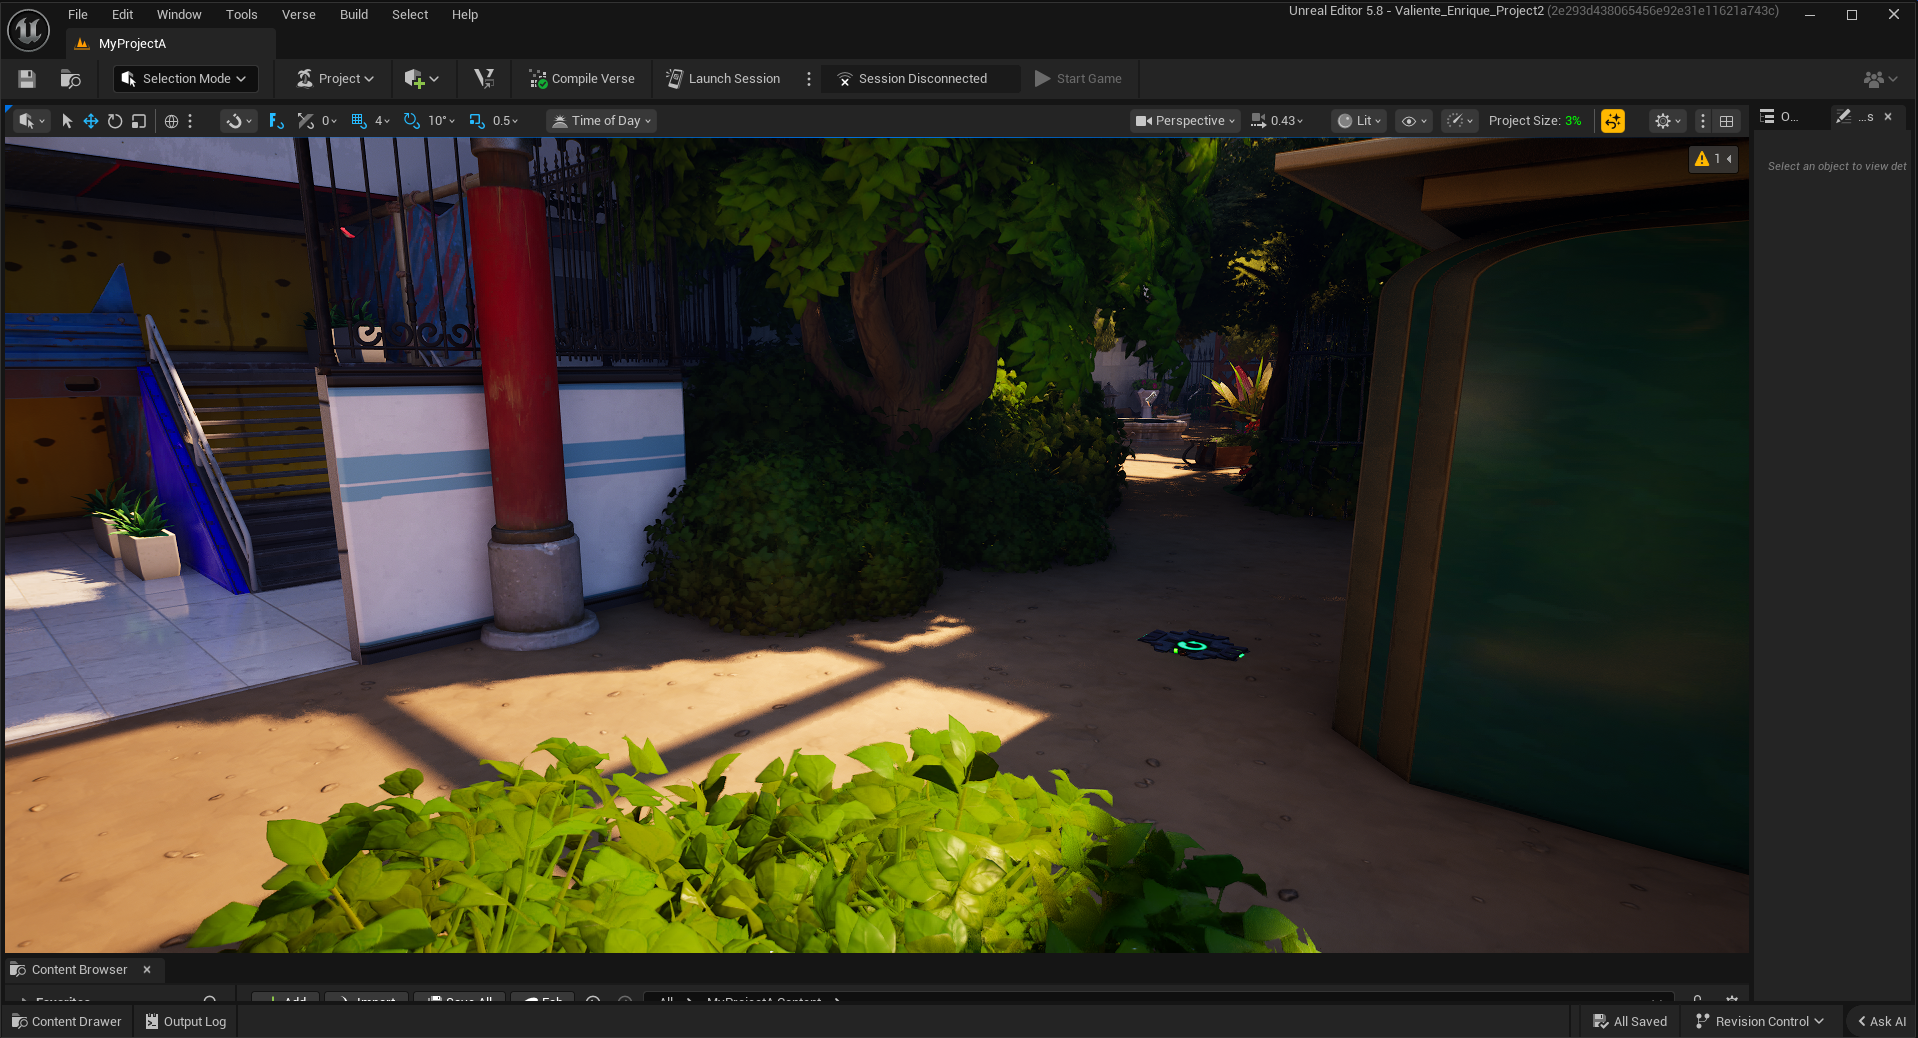The height and width of the screenshot is (1038, 1918).
Task: Open the Selection Mode dropdown
Action: click(185, 79)
